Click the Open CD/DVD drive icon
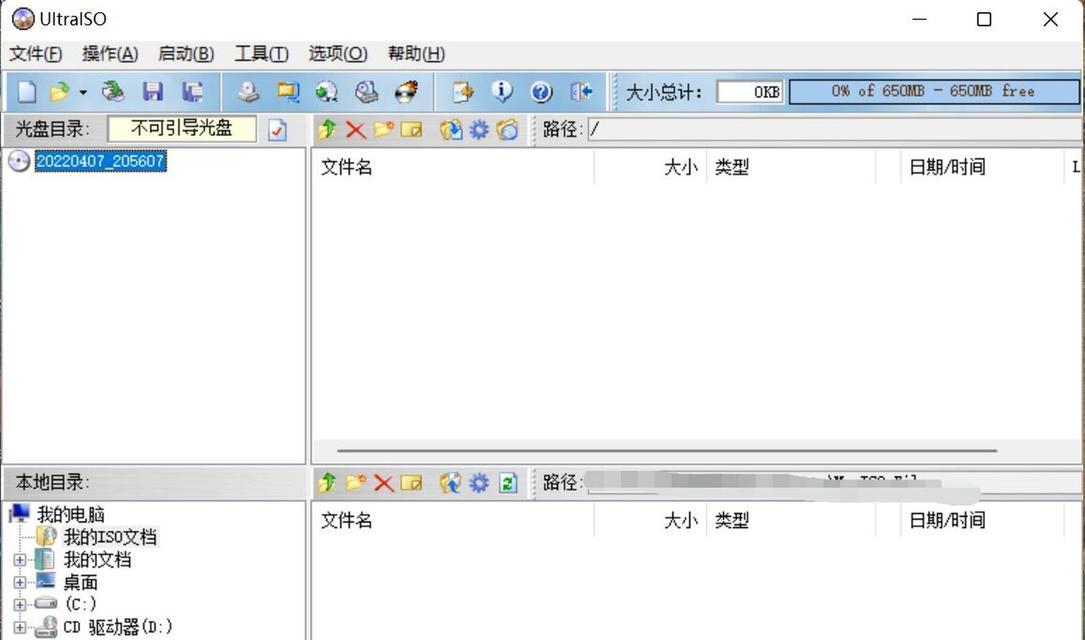 pyautogui.click(x=113, y=91)
